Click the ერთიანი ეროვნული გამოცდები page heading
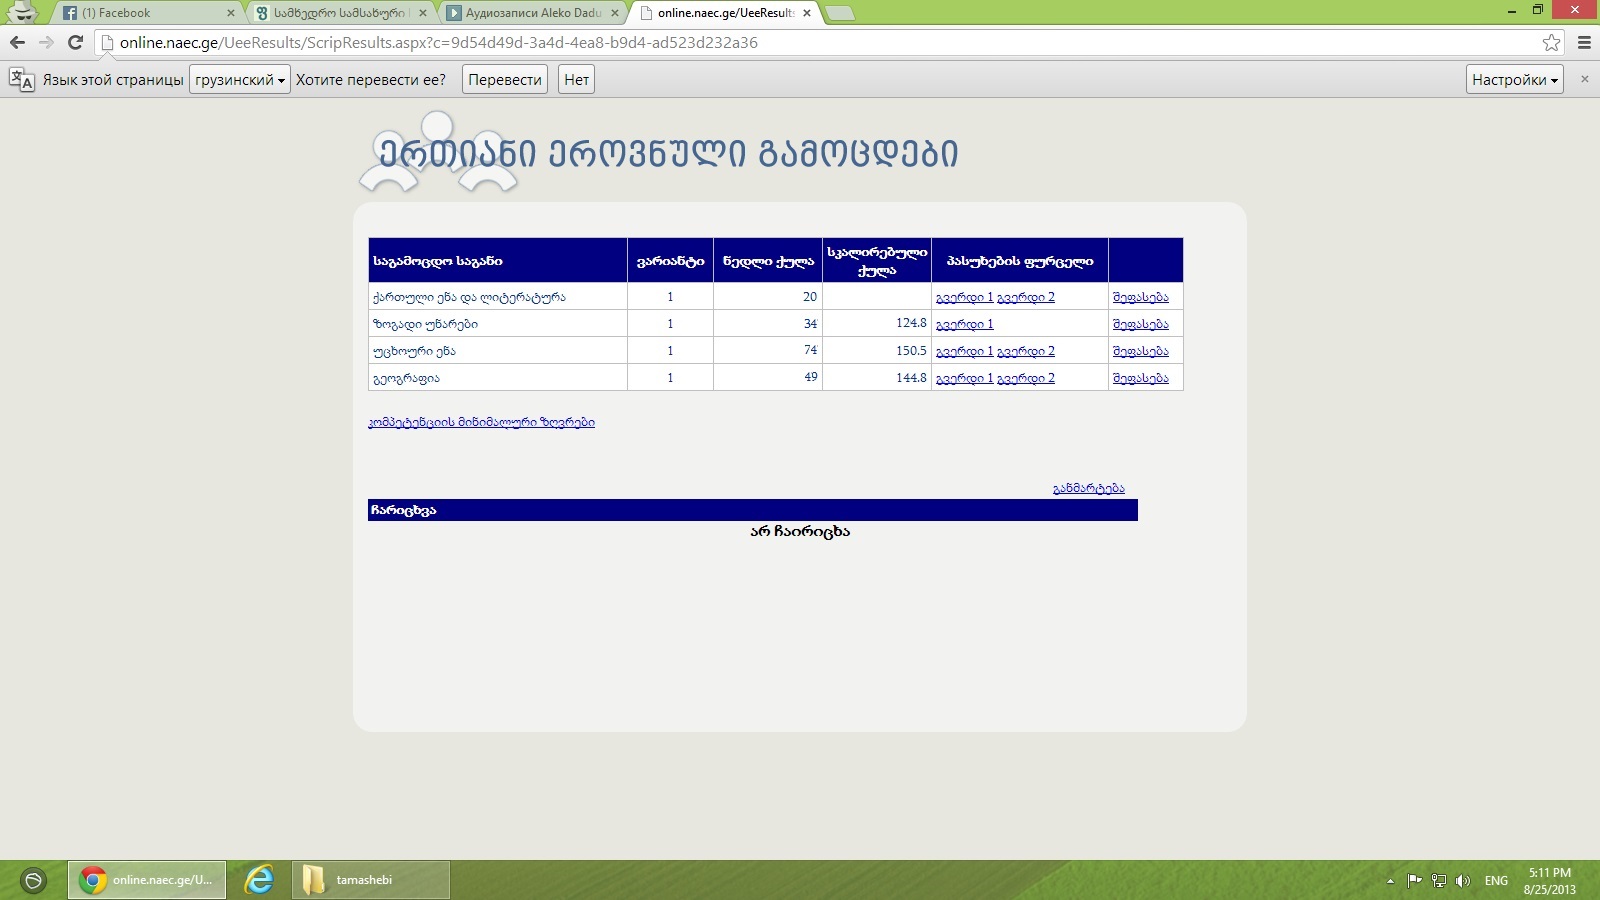 click(x=669, y=153)
